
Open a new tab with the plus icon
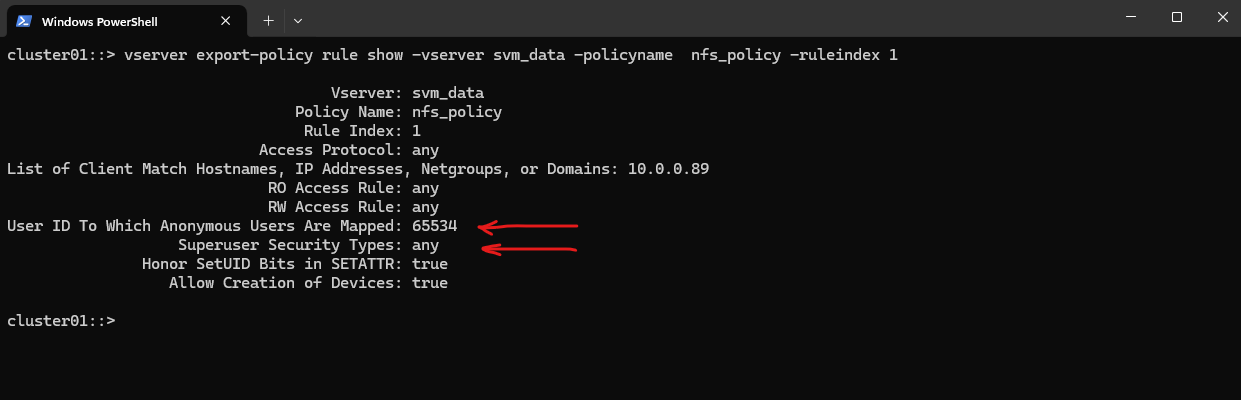click(268, 20)
